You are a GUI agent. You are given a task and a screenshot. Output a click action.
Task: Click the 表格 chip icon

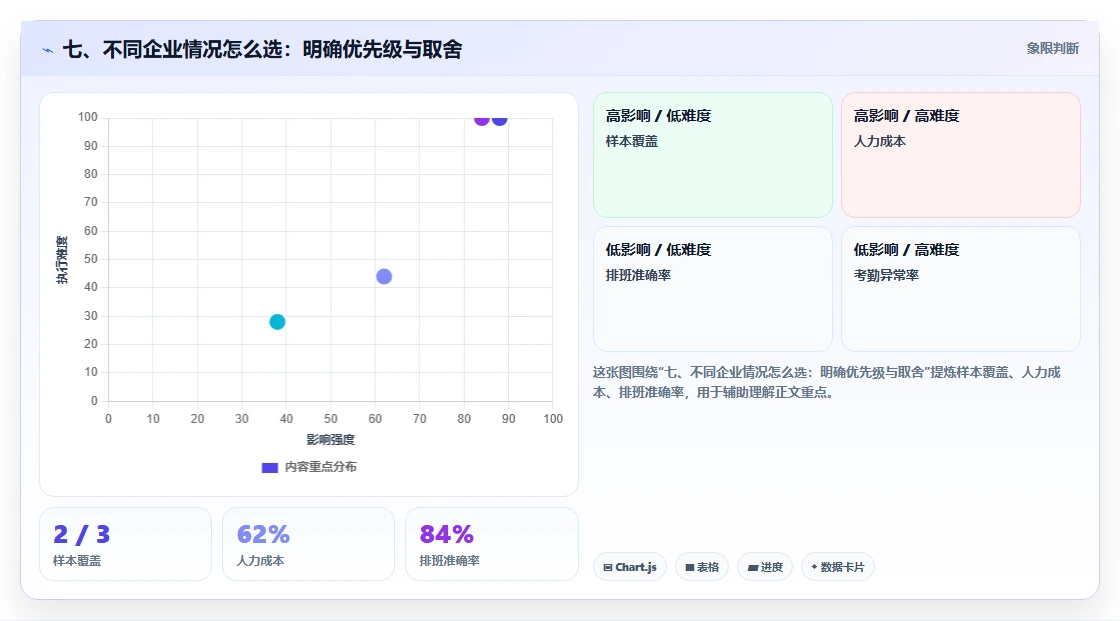[x=690, y=567]
